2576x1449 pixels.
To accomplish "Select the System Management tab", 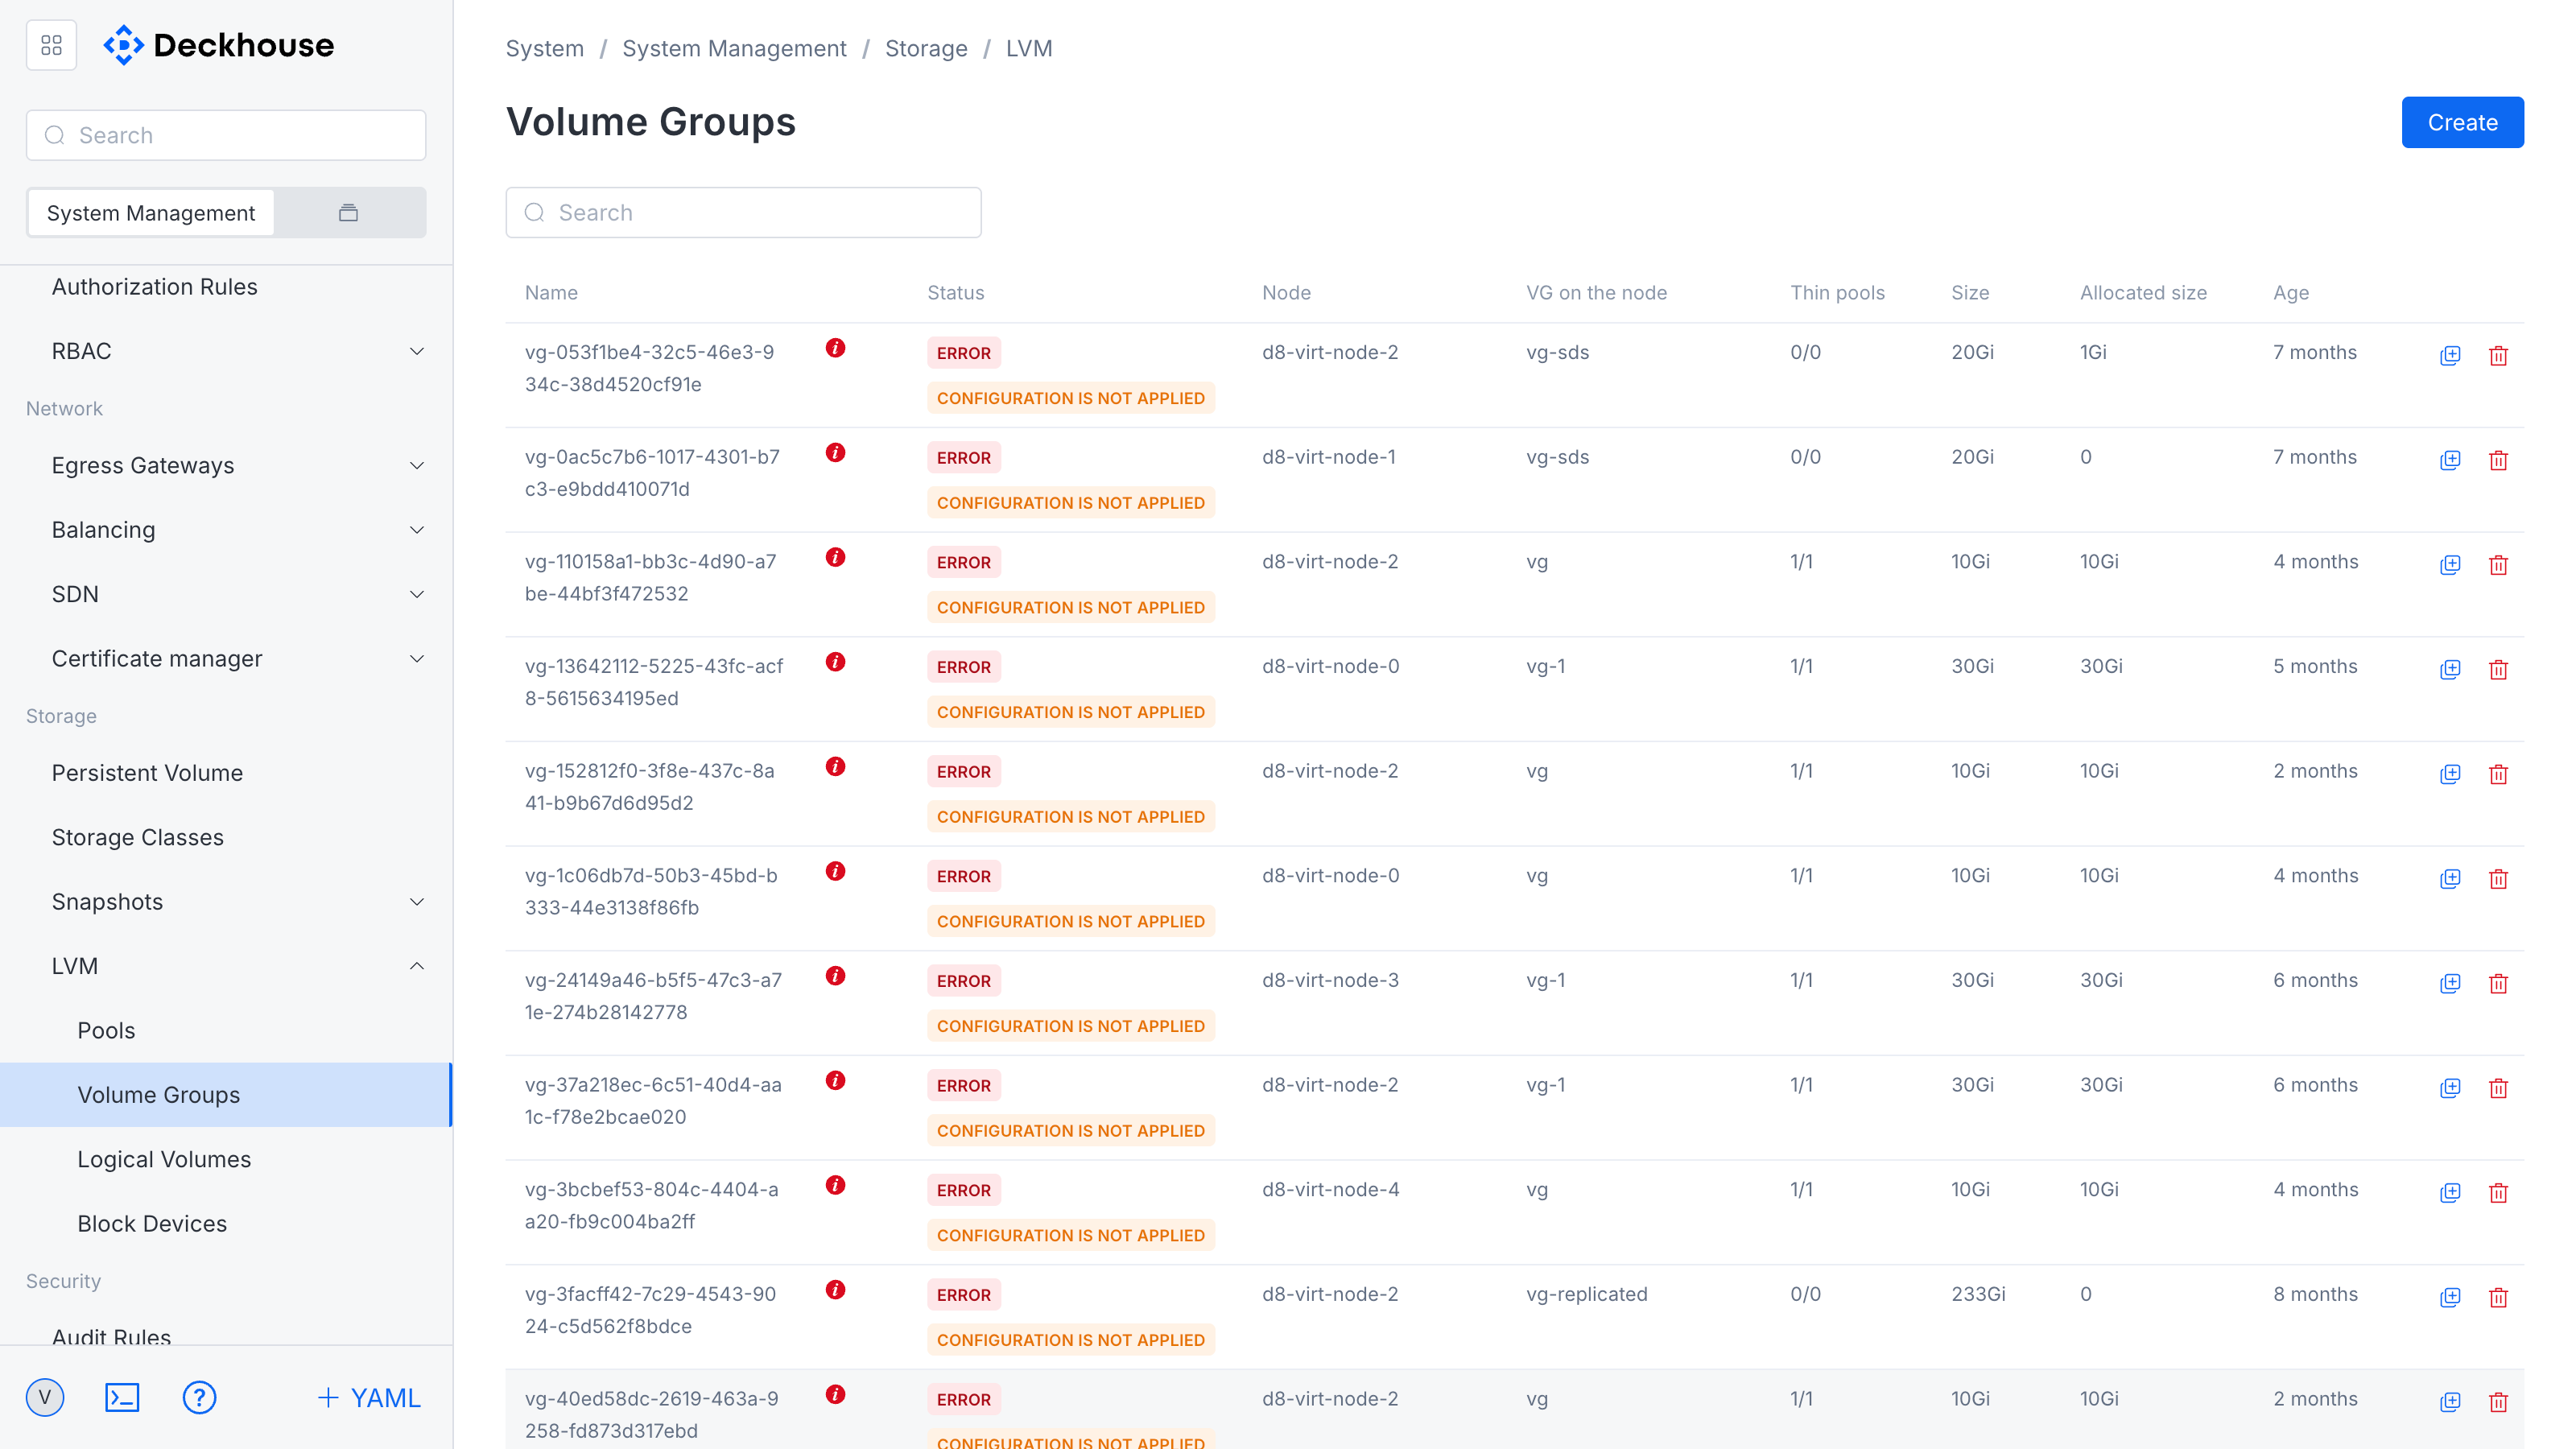I will (151, 213).
